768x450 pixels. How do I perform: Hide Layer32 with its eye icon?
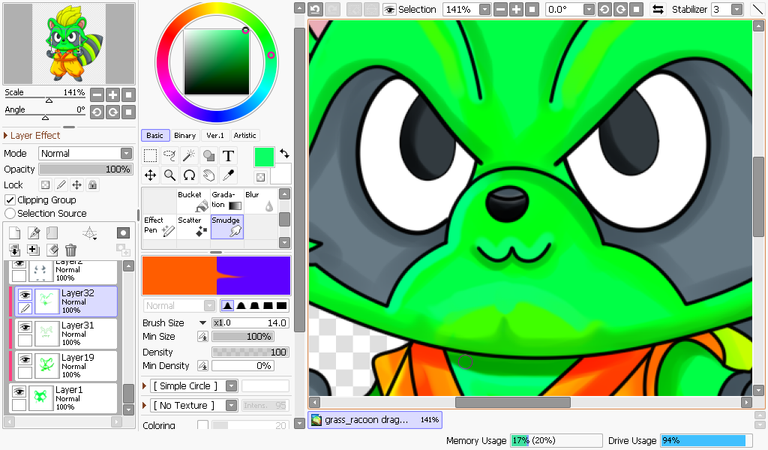[x=25, y=294]
